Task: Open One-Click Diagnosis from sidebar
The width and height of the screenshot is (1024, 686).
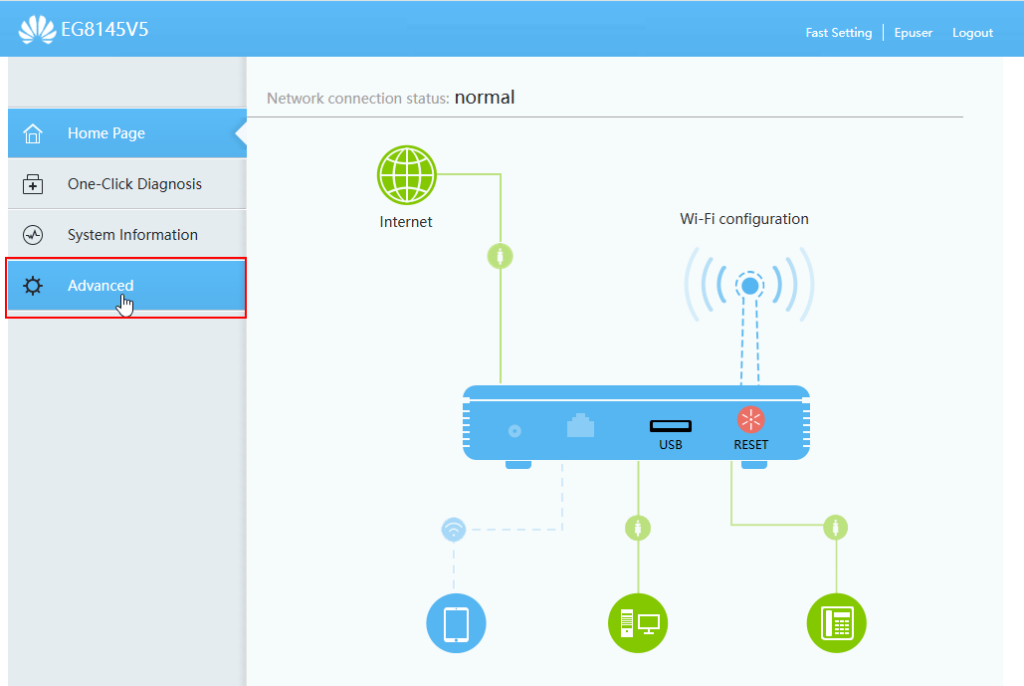Action: click(134, 184)
